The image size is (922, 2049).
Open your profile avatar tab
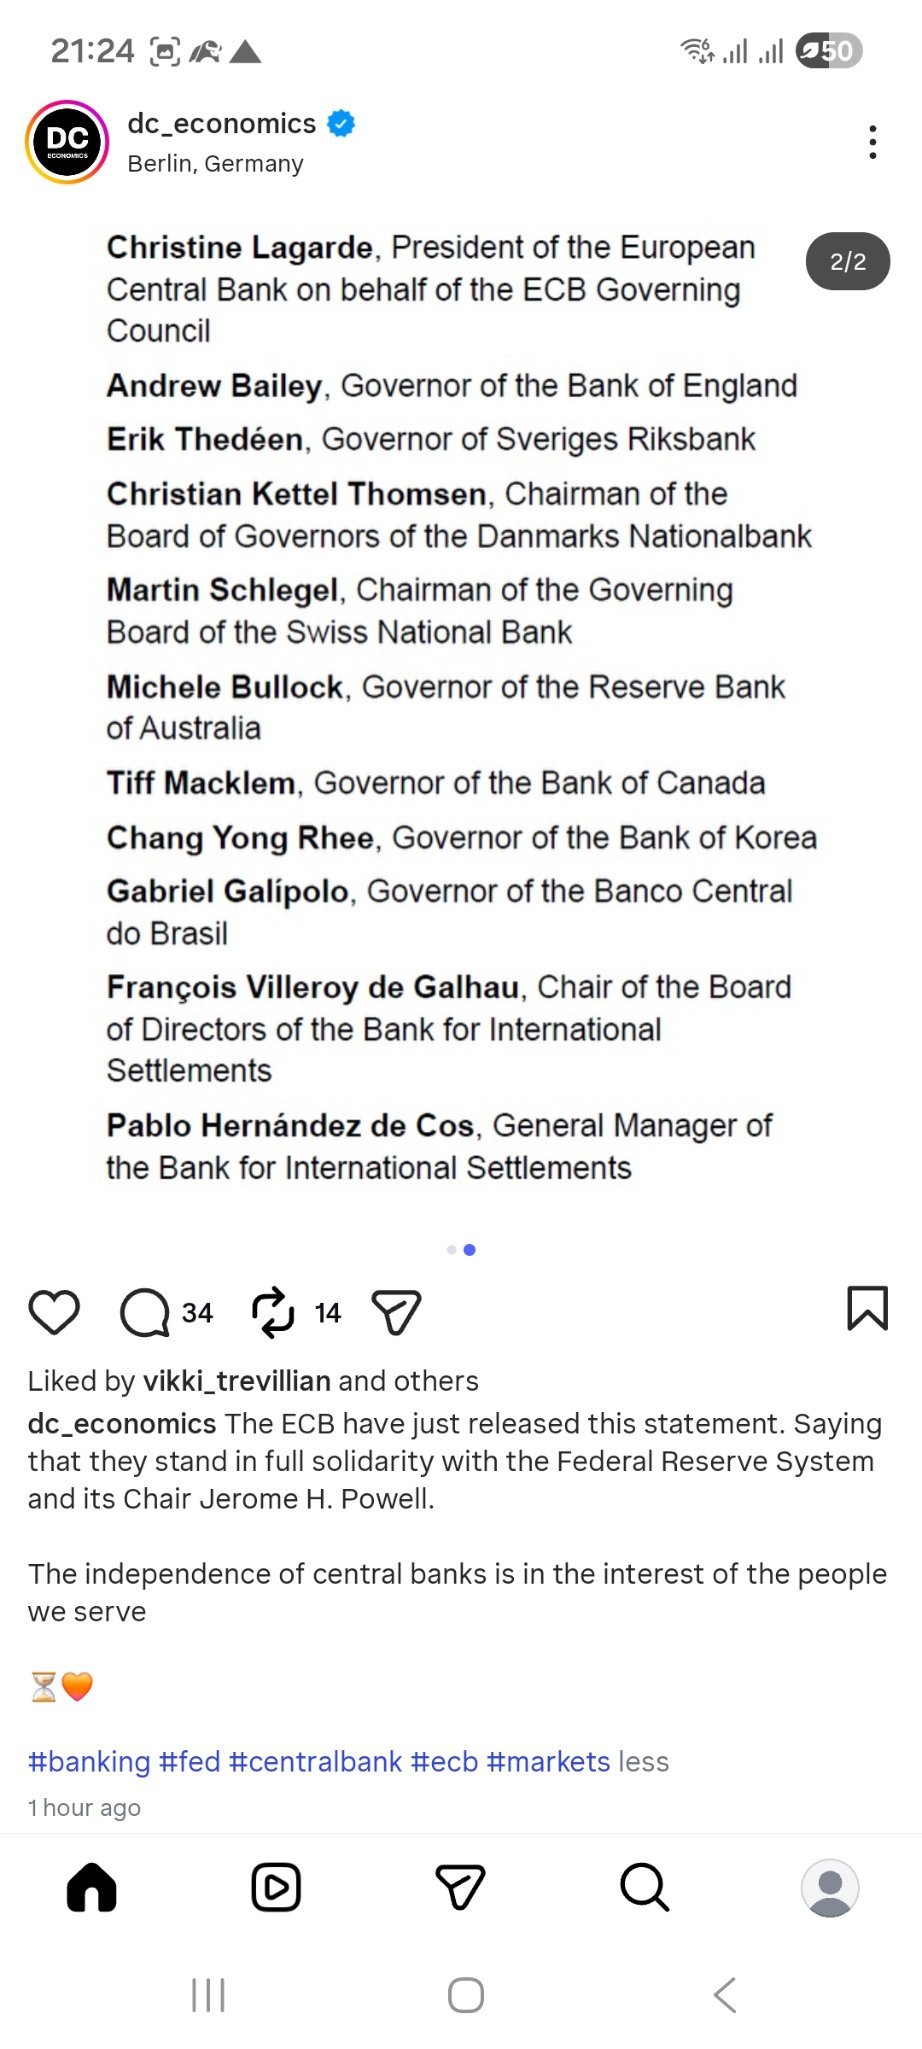click(830, 1888)
